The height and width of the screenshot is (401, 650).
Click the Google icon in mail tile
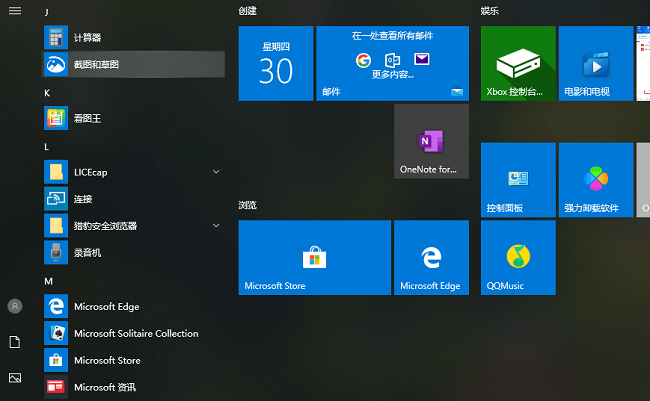(x=364, y=61)
